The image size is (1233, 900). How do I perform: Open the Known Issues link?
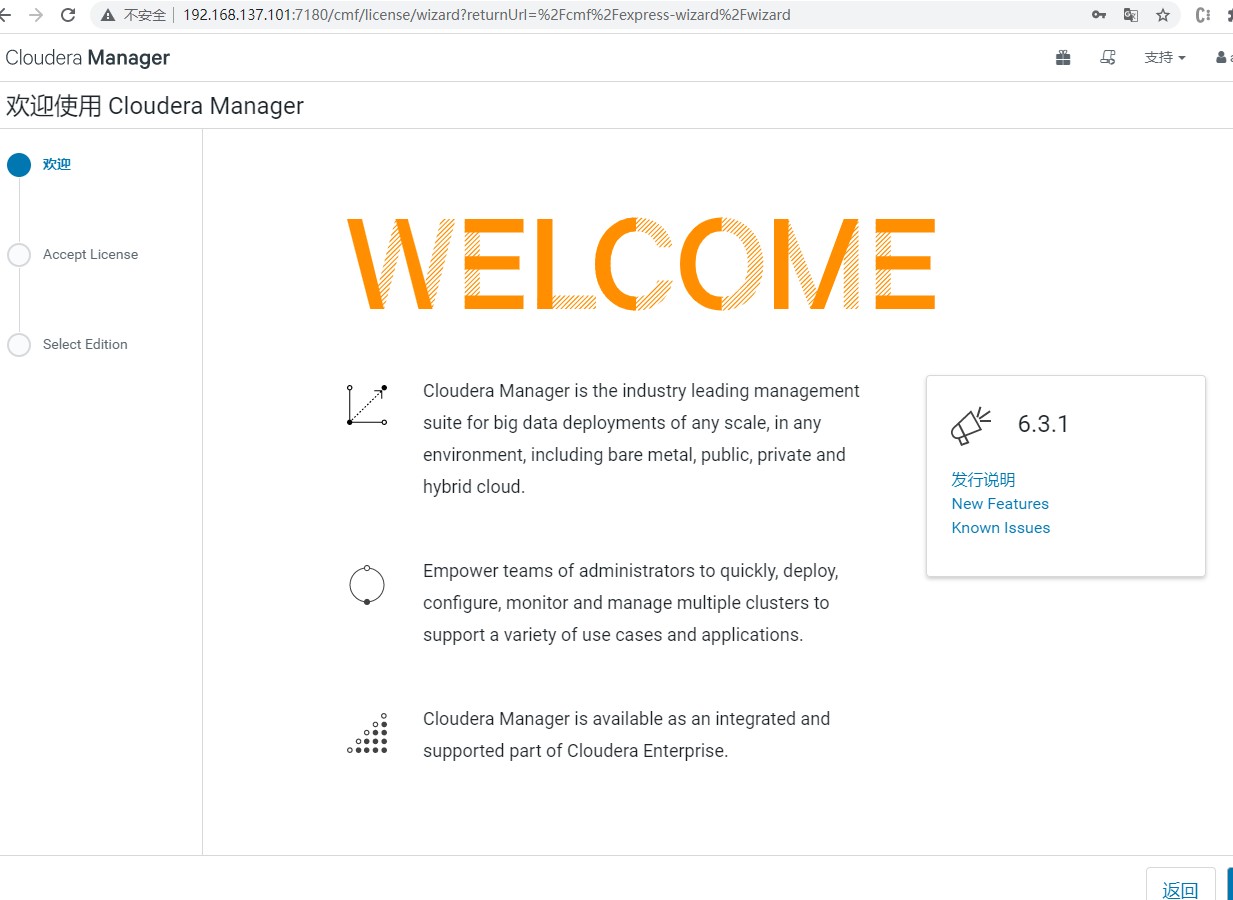(x=1001, y=528)
